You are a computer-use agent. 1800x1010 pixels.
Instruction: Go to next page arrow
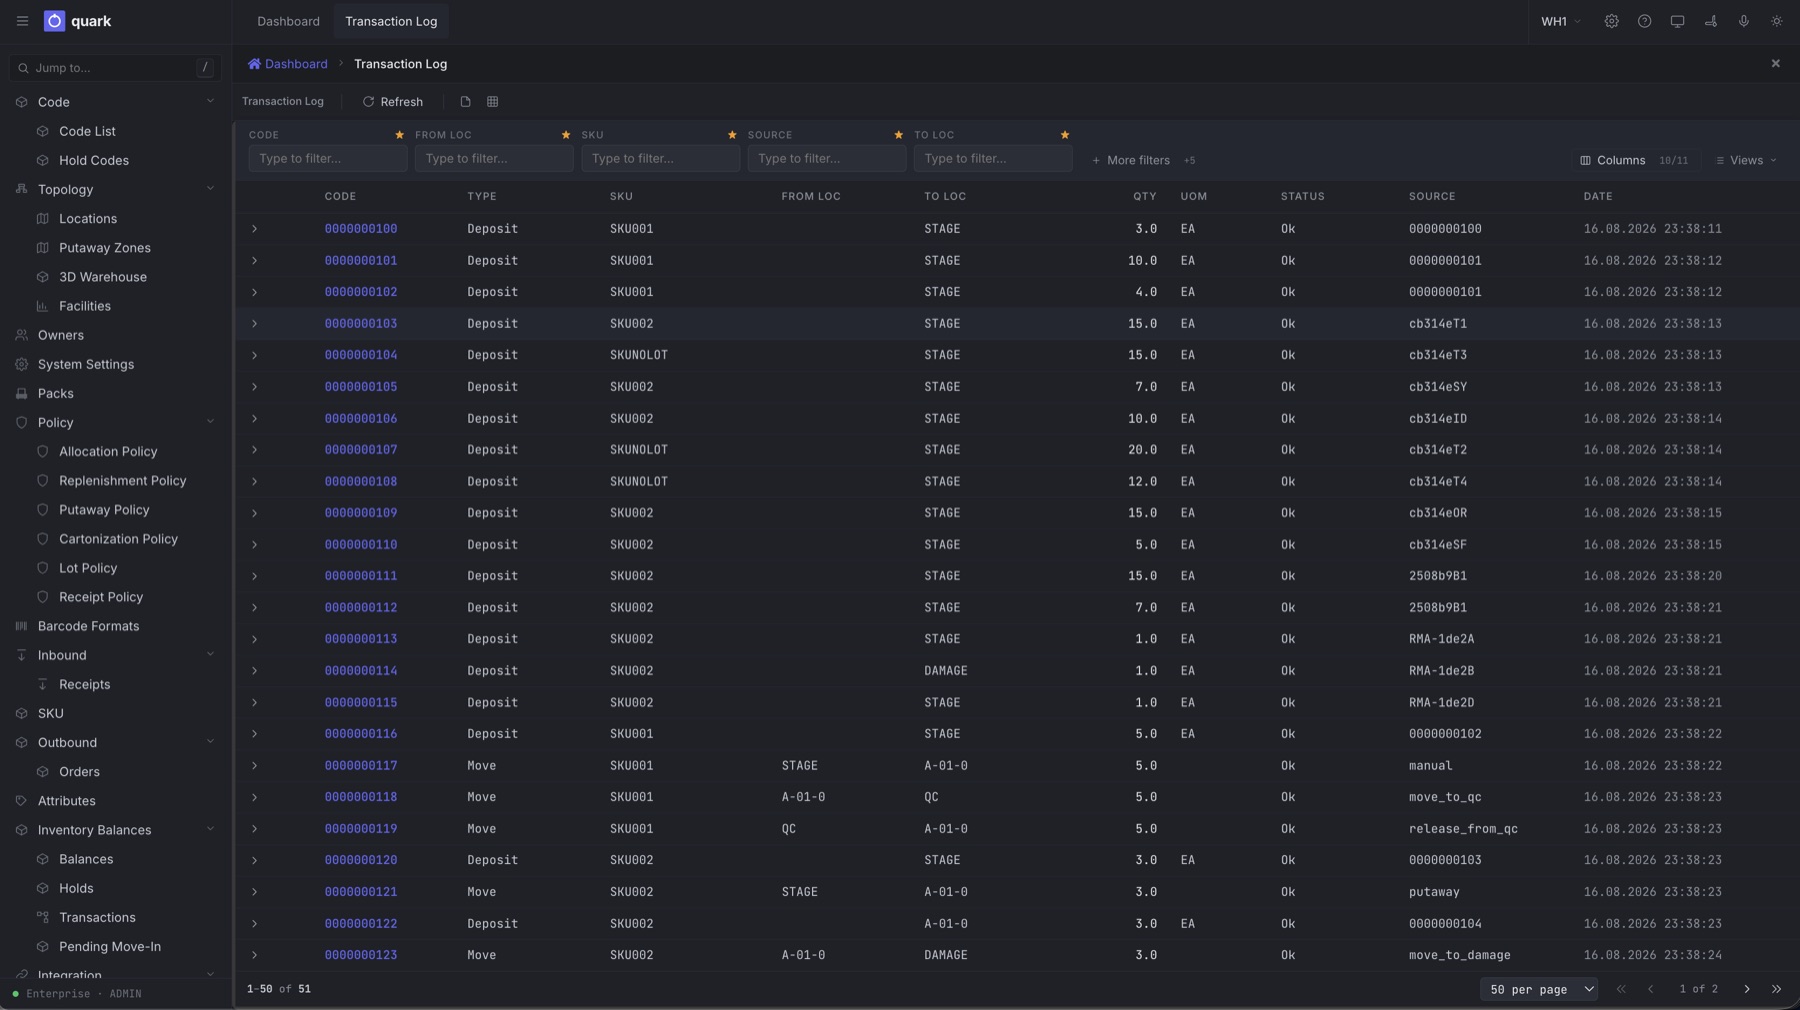(x=1747, y=989)
